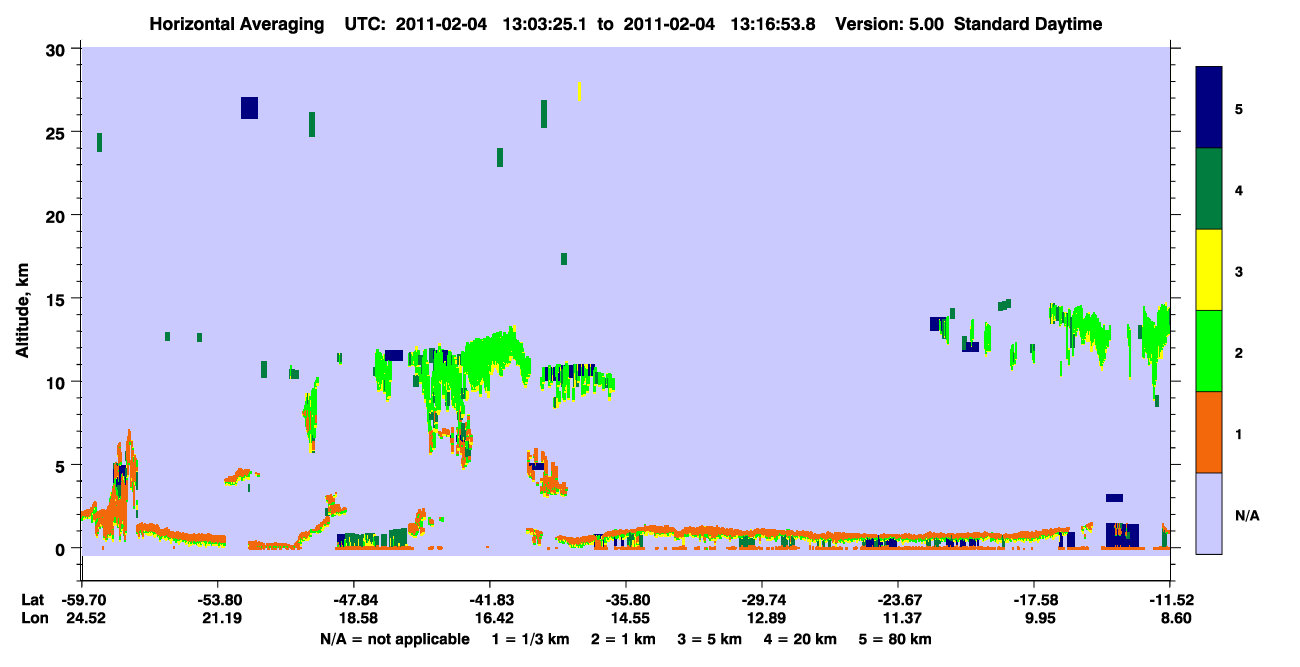Click the '5 = 80 km' legend text
1300x667 pixels.
(893, 639)
